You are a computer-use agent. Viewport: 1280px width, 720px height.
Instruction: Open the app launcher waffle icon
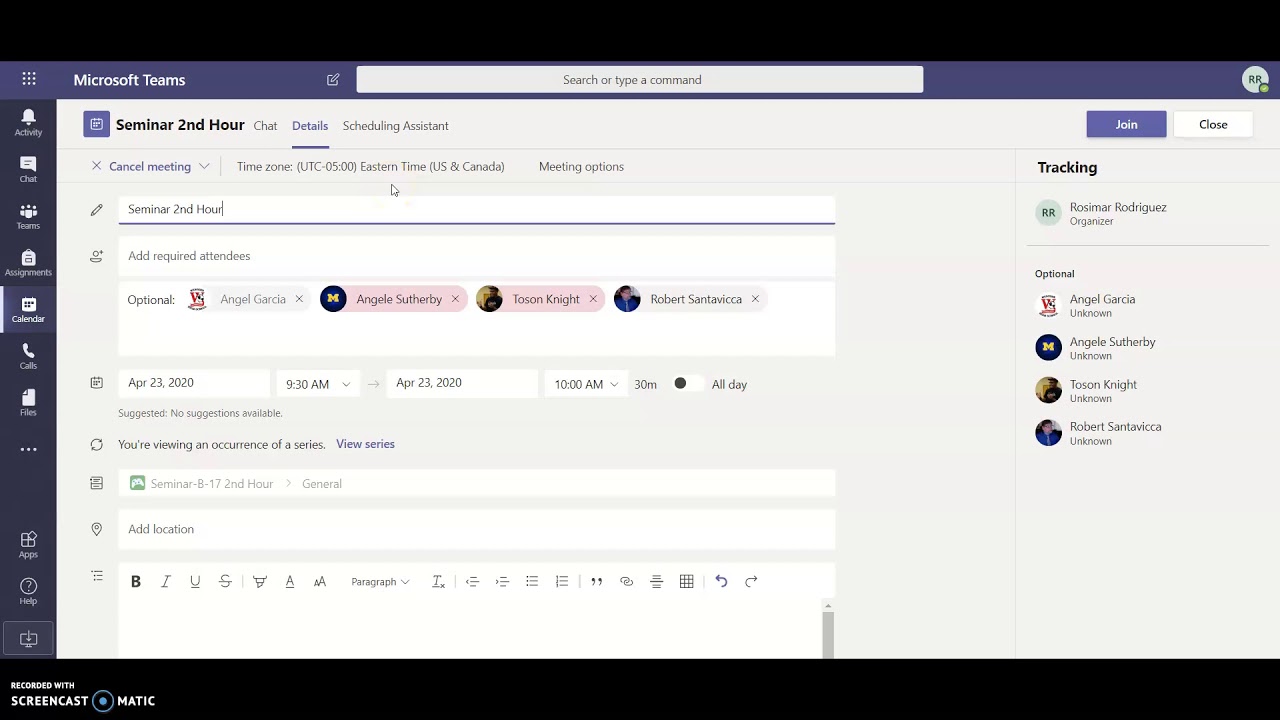[x=29, y=79]
